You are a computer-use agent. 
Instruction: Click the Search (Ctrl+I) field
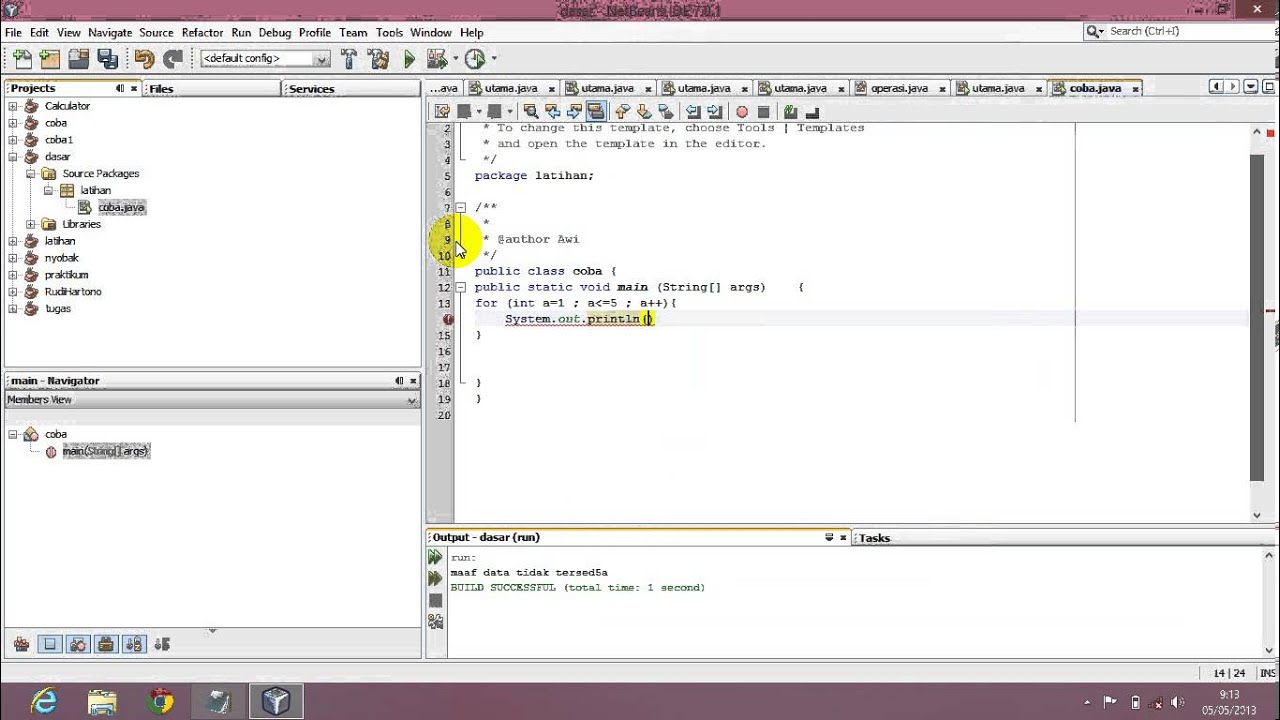(x=1180, y=32)
